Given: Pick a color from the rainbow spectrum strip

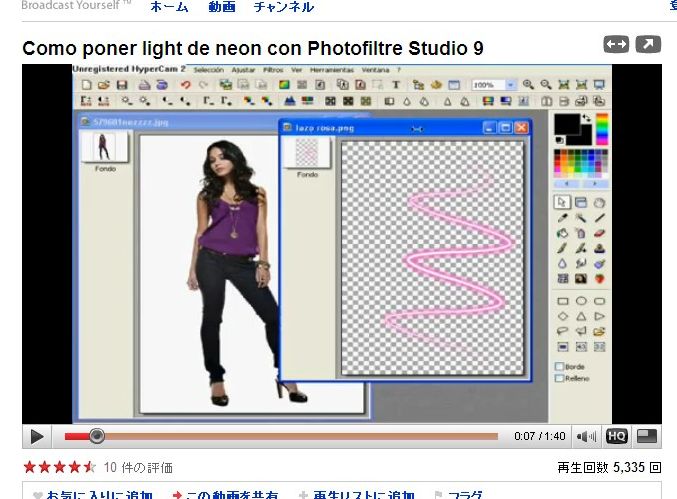Looking at the screenshot, I should pyautogui.click(x=602, y=129).
